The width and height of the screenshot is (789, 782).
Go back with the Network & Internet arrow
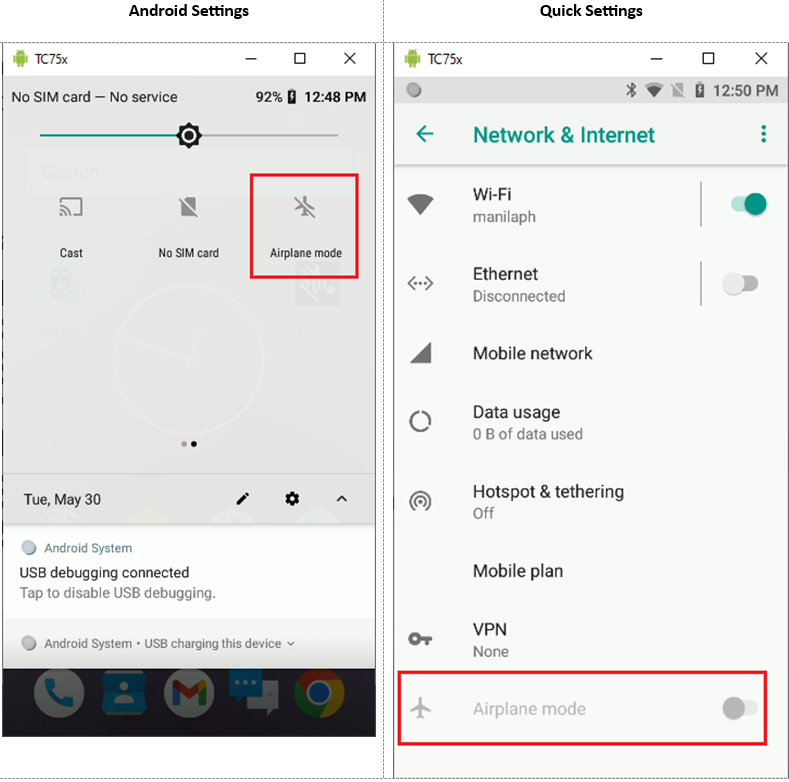point(425,134)
